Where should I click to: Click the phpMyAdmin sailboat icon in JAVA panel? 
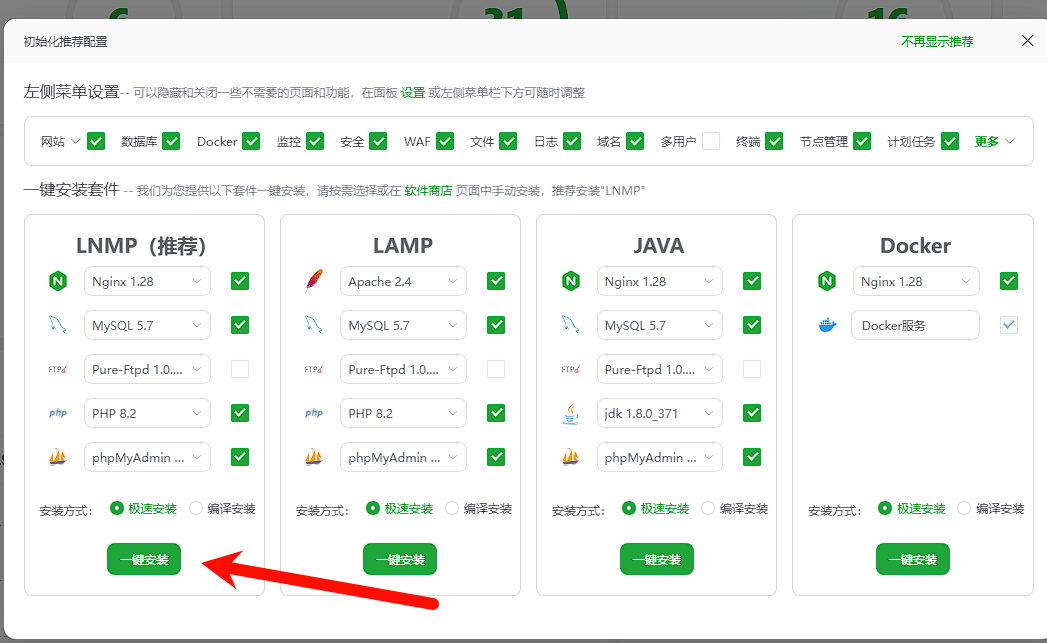click(570, 457)
